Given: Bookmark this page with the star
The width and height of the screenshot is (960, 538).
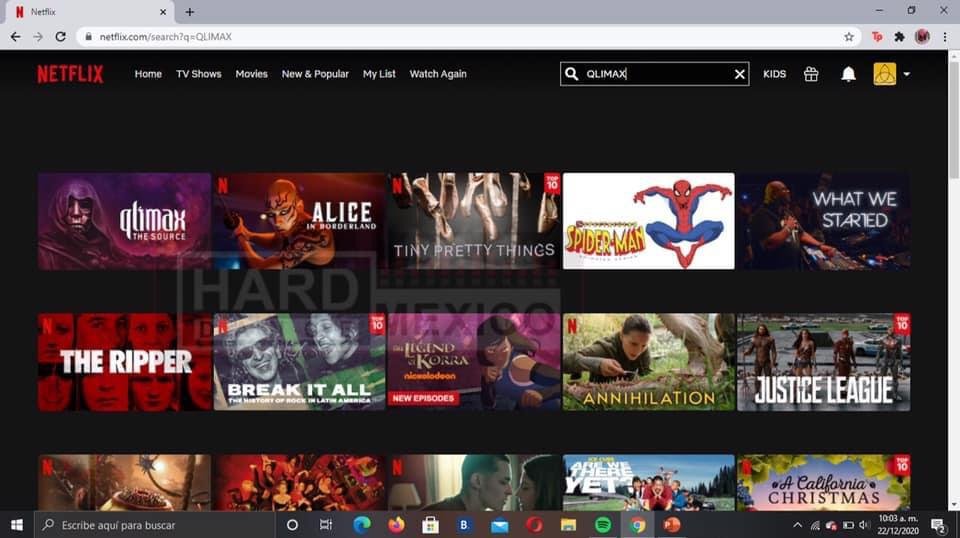Looking at the screenshot, I should 849,37.
